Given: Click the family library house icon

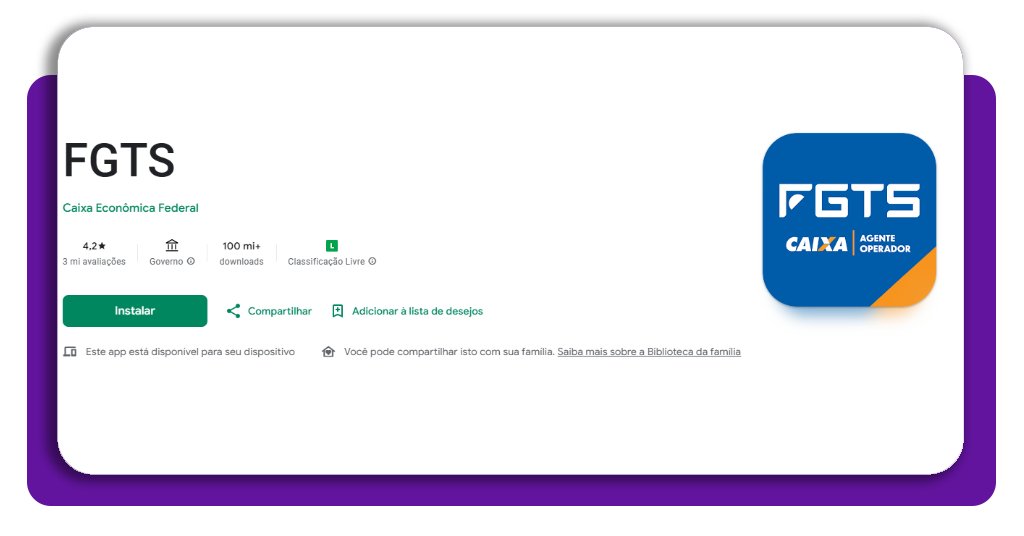Looking at the screenshot, I should click(x=328, y=352).
